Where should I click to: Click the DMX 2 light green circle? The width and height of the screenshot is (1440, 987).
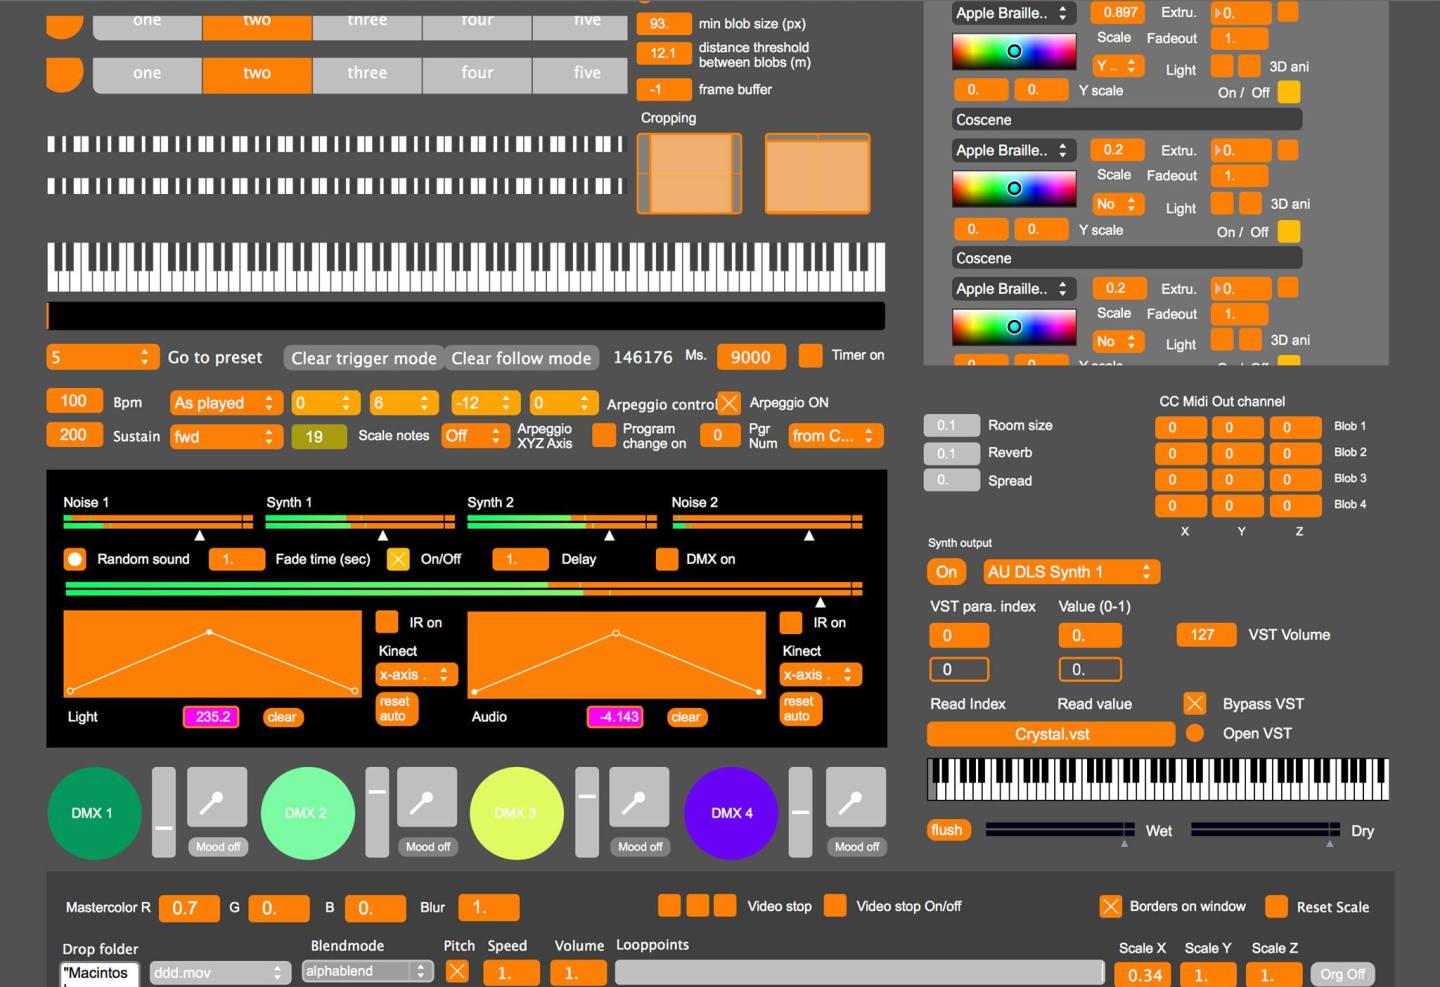307,813
